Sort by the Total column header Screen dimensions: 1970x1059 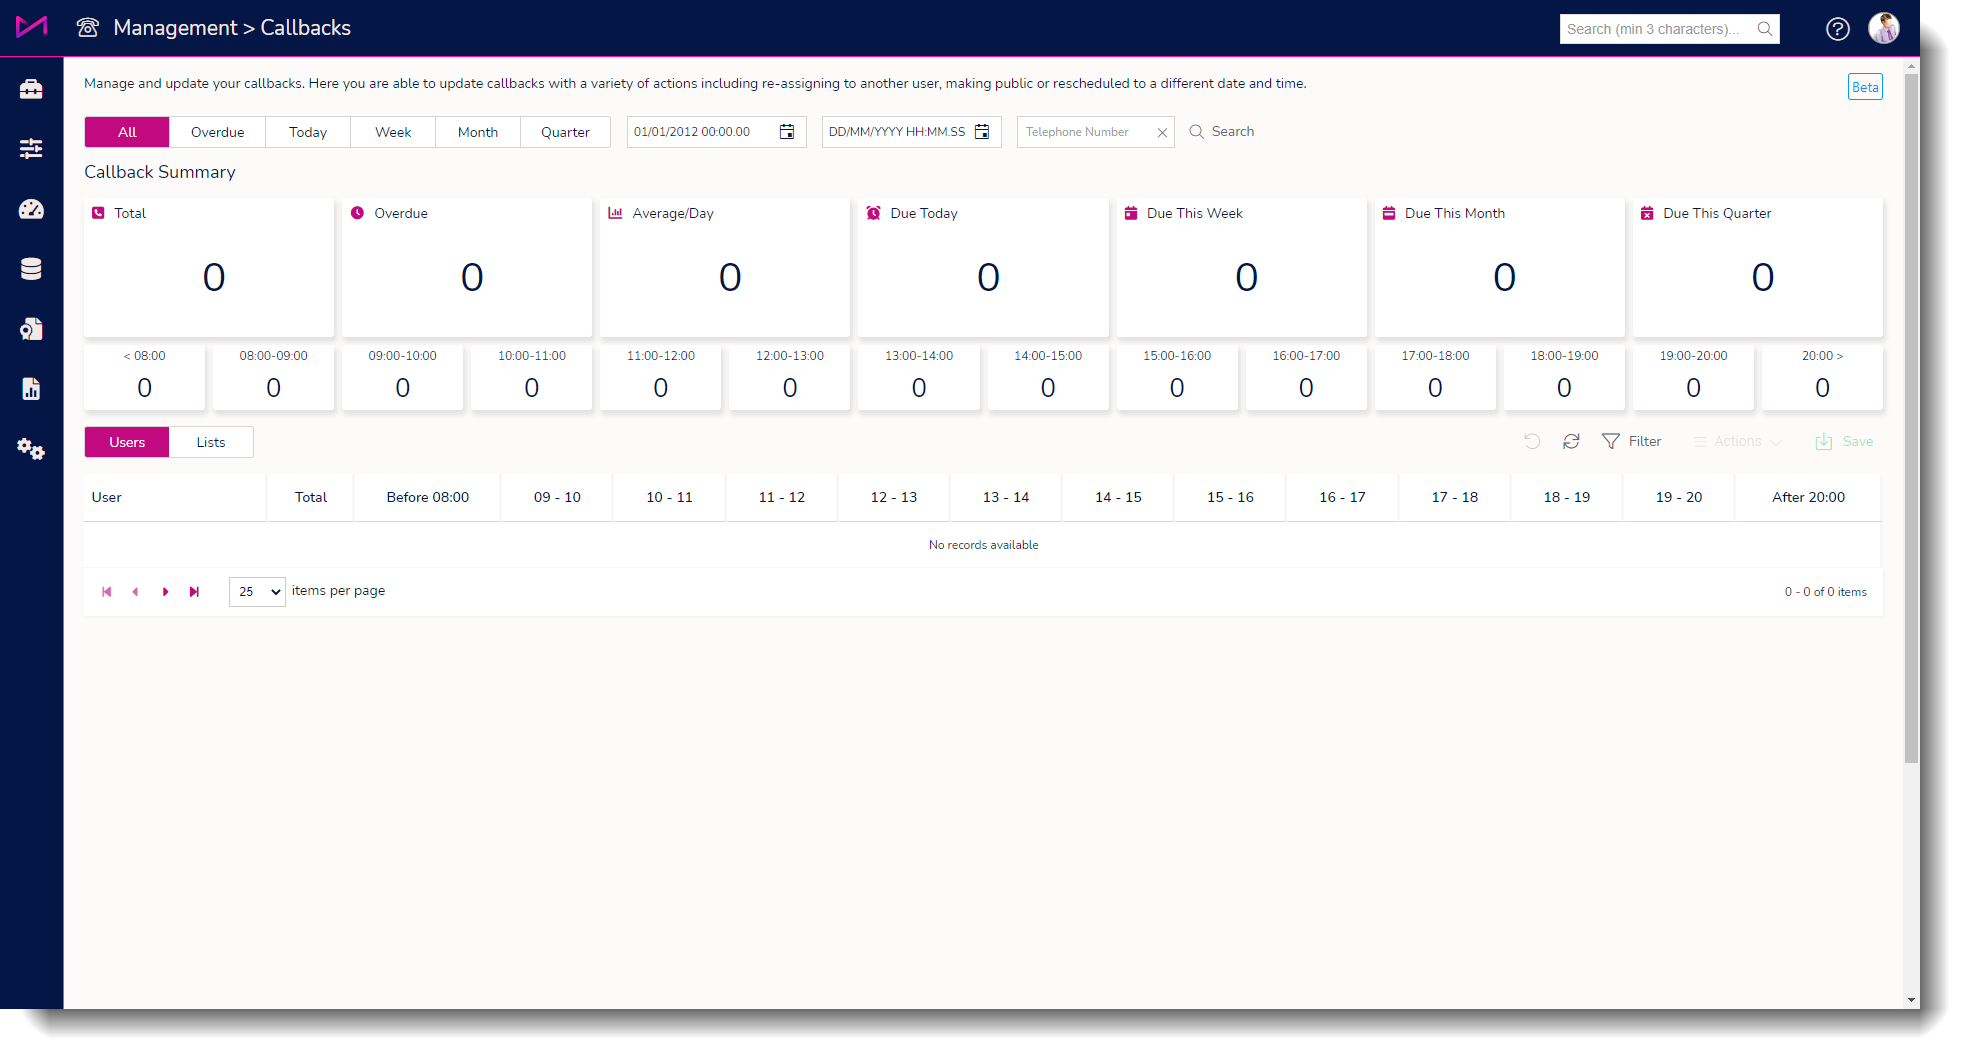pos(310,497)
